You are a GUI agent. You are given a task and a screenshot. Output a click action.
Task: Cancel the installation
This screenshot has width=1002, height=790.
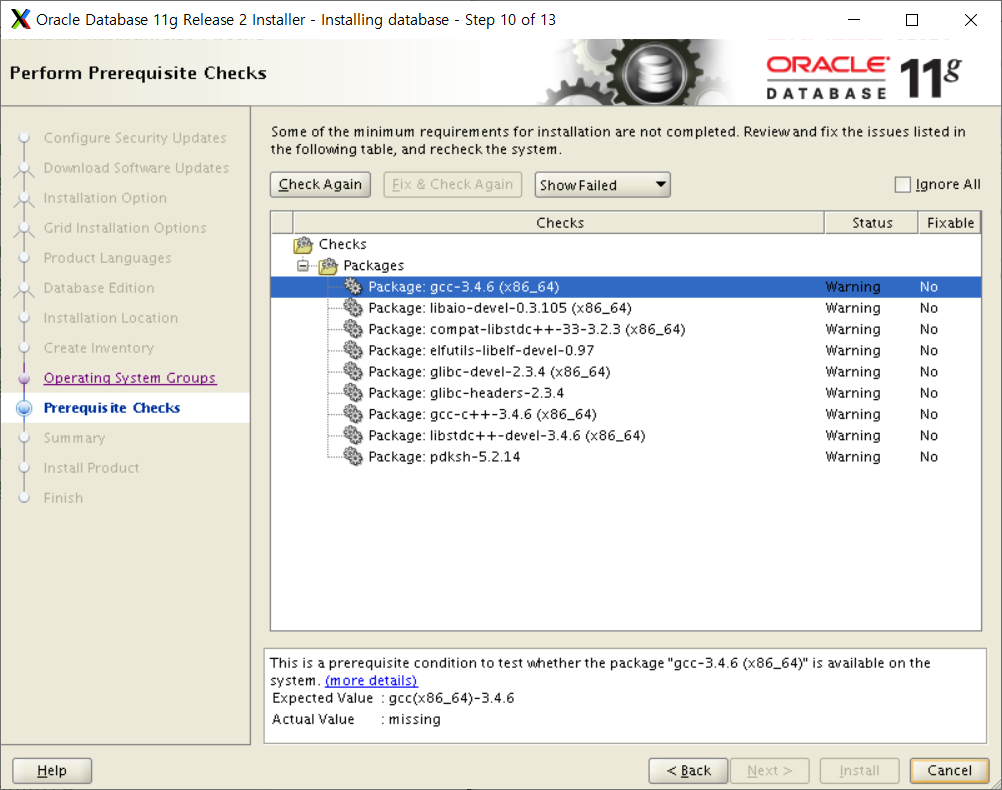(x=949, y=770)
